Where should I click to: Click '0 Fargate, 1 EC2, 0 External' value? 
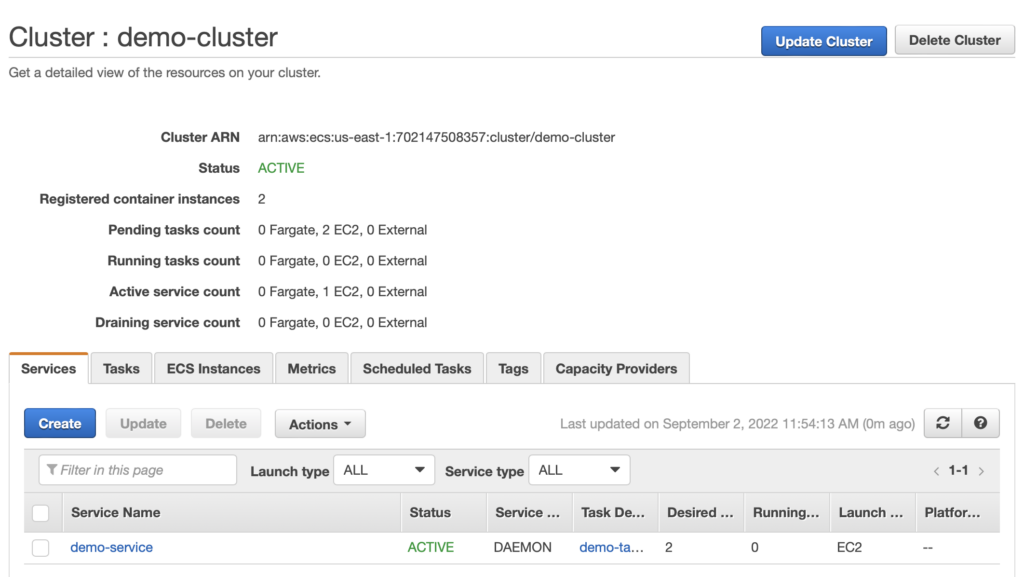pyautogui.click(x=342, y=292)
